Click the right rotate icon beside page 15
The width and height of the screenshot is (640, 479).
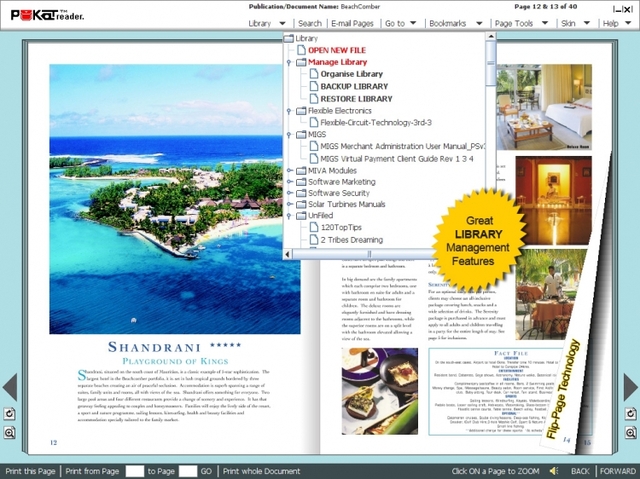631,414
